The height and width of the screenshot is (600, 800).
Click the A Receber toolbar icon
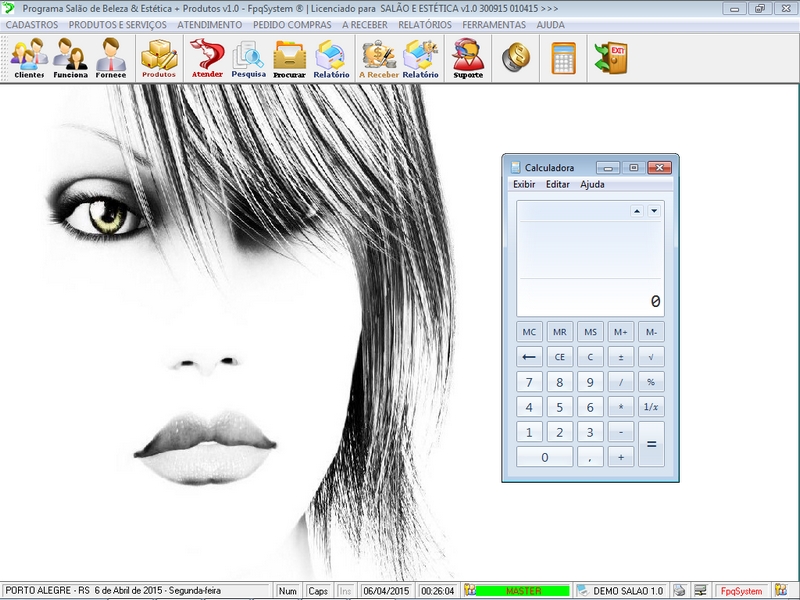[x=379, y=58]
